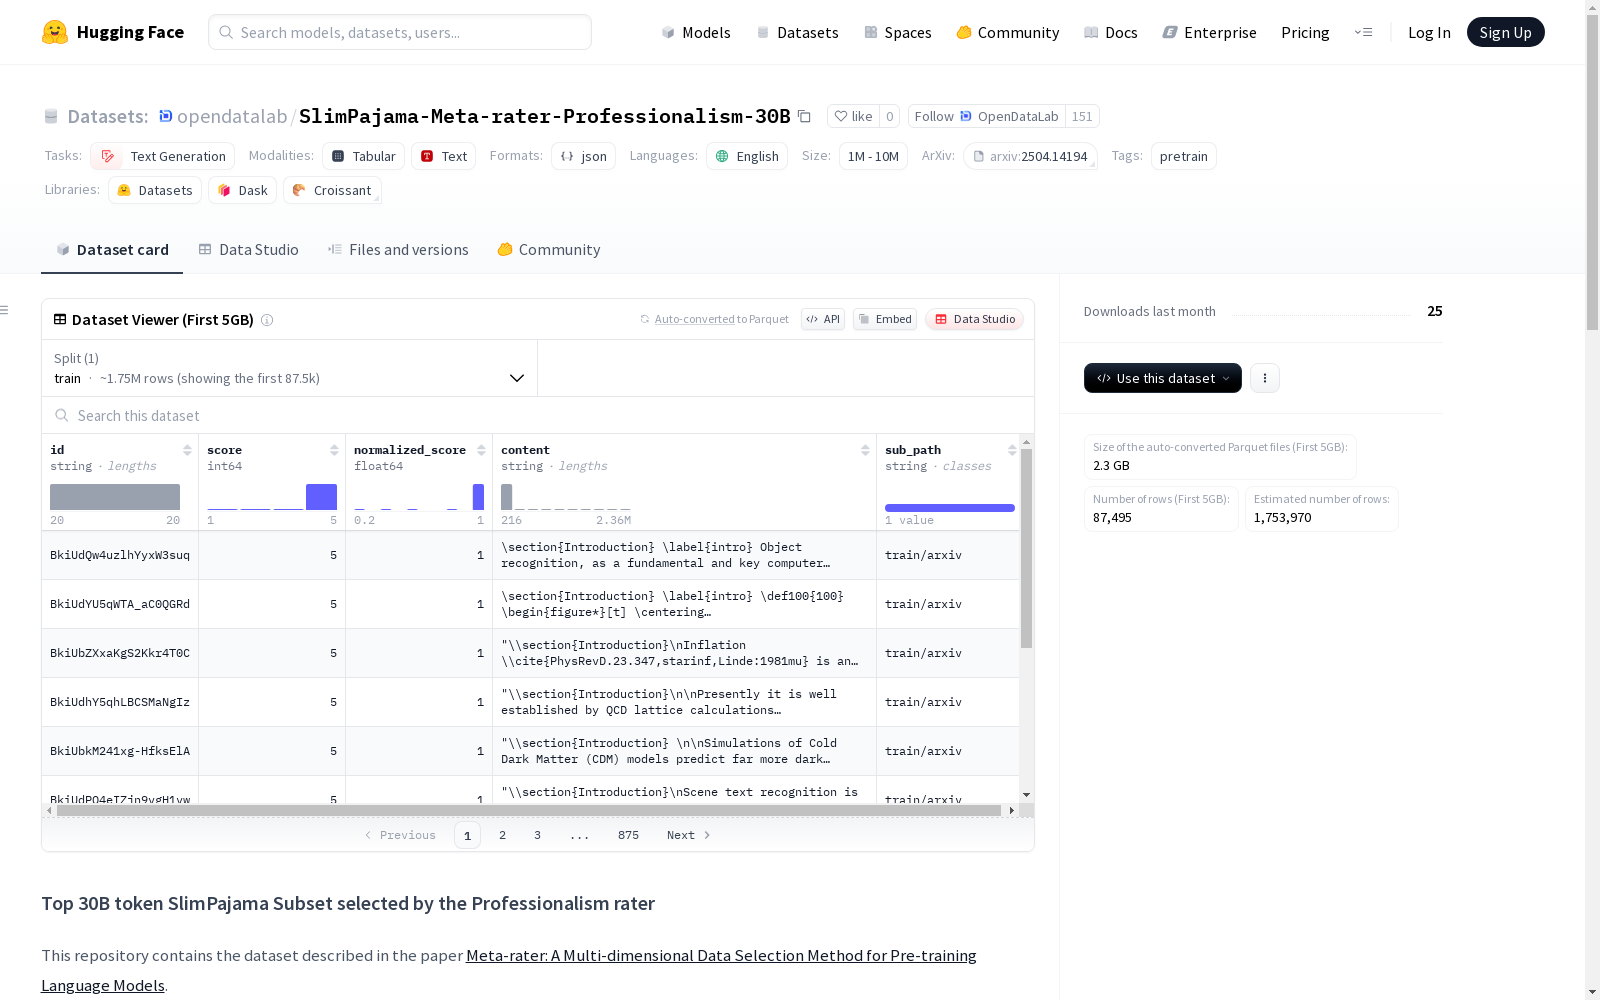
Task: Click the 1M - 10M size tag
Action: coord(873,156)
